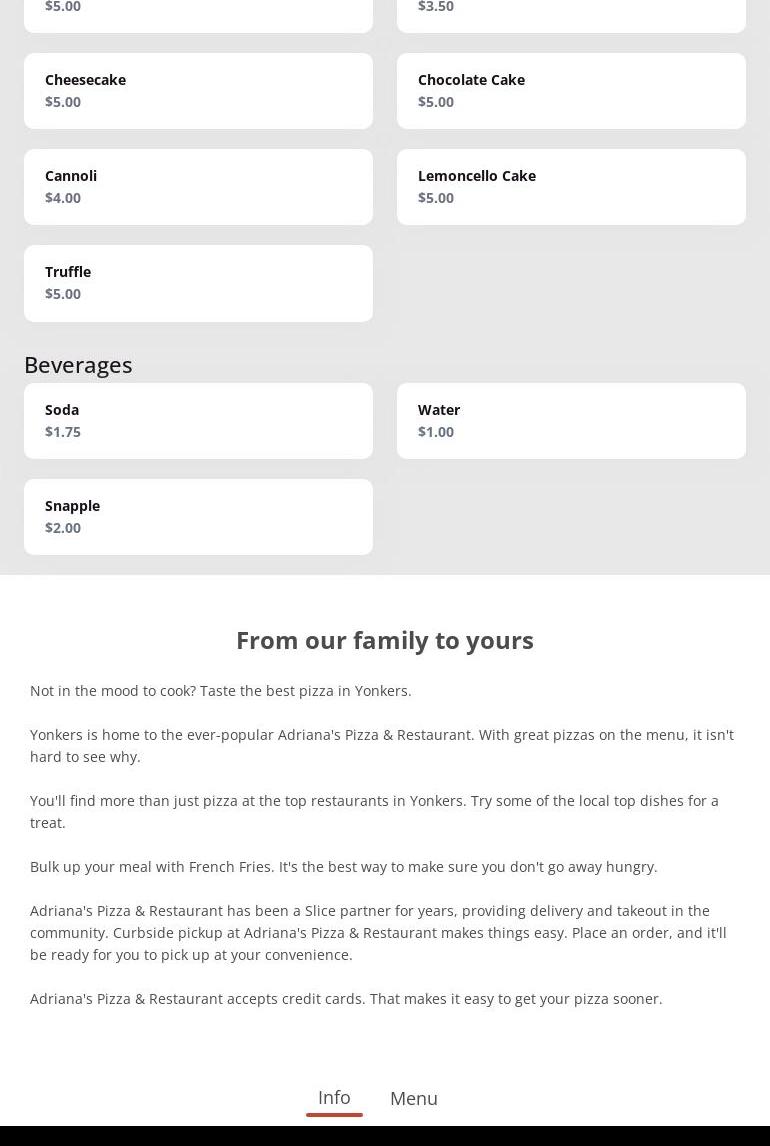
Task: Click the paragraph mentioning Slice partner
Action: 378,932
